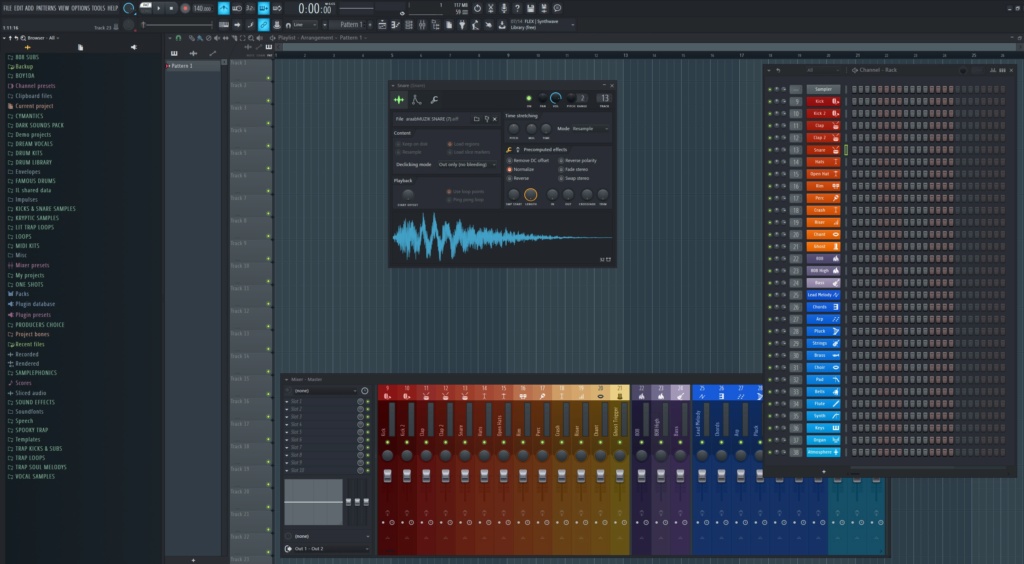Screen dimensions: 1024x564
Task: Toggle the green ON light in Snare window
Action: (528, 99)
